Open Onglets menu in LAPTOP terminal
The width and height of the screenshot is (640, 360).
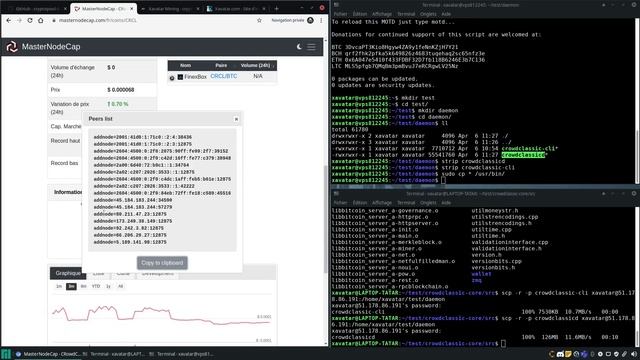click(x=428, y=202)
